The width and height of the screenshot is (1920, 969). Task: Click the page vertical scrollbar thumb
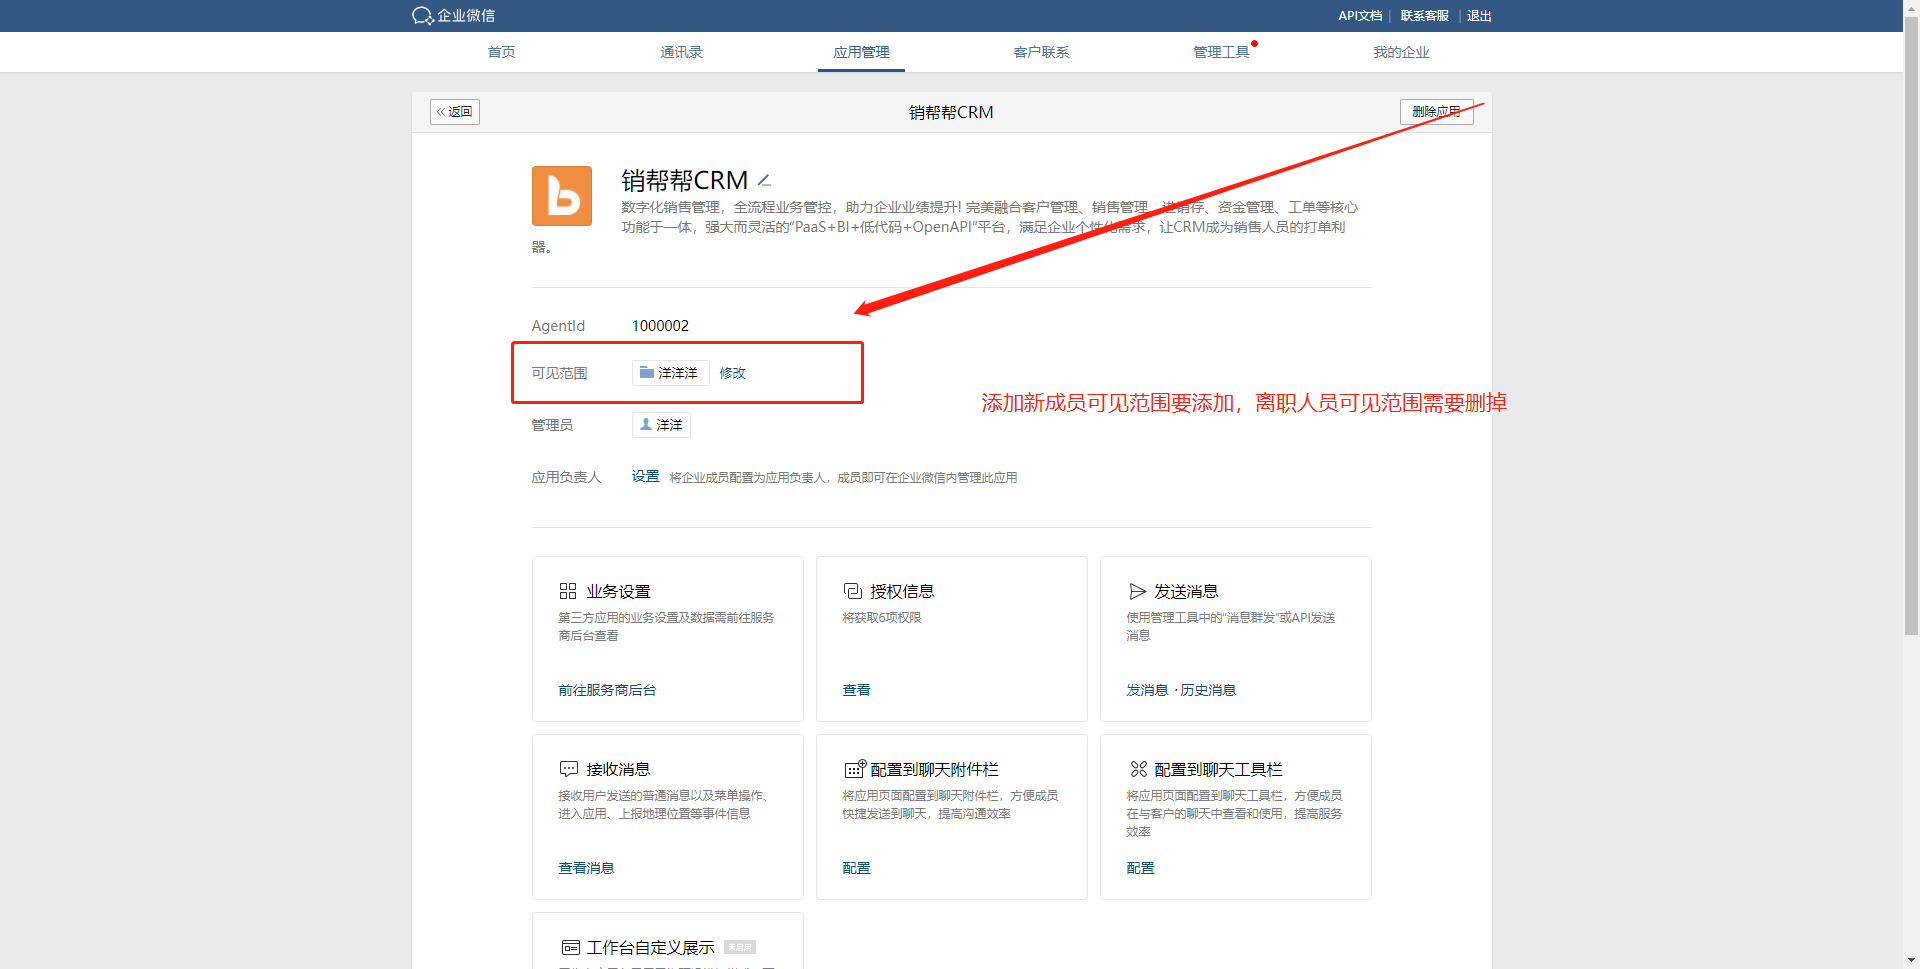pyautogui.click(x=1911, y=325)
